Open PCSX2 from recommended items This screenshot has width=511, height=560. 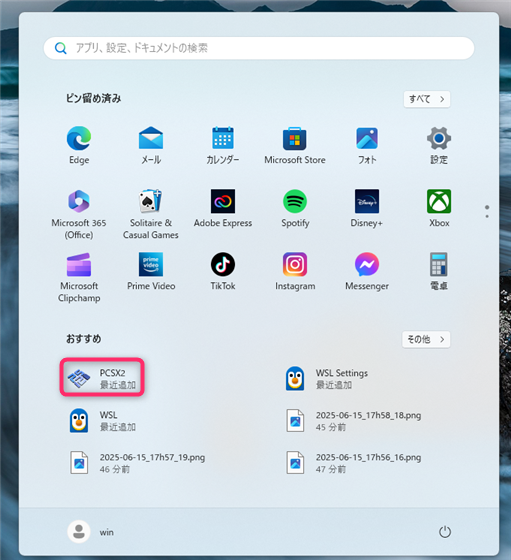point(102,378)
